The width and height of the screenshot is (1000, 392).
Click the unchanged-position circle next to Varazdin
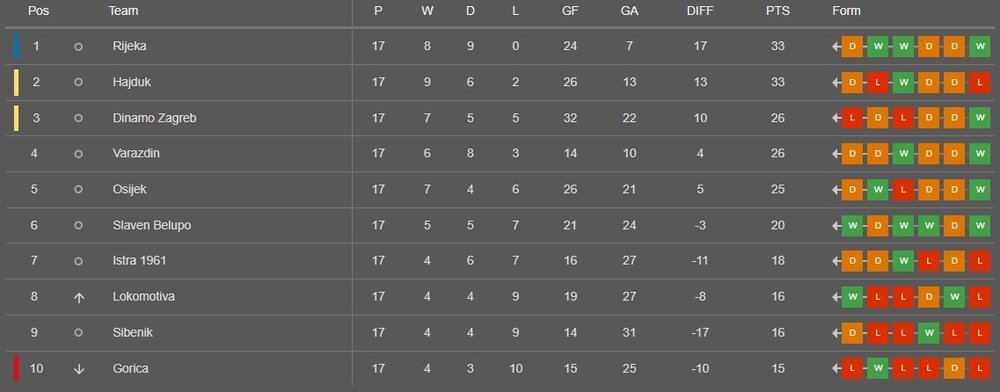(78, 154)
